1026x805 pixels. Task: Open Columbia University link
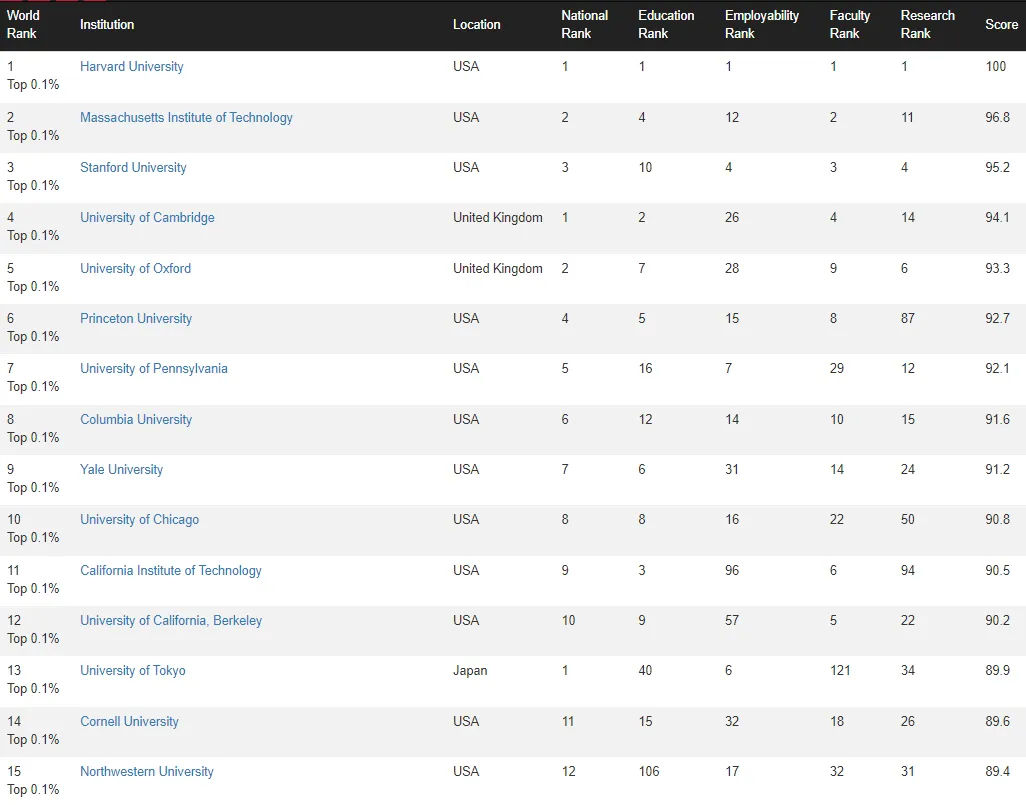(136, 420)
